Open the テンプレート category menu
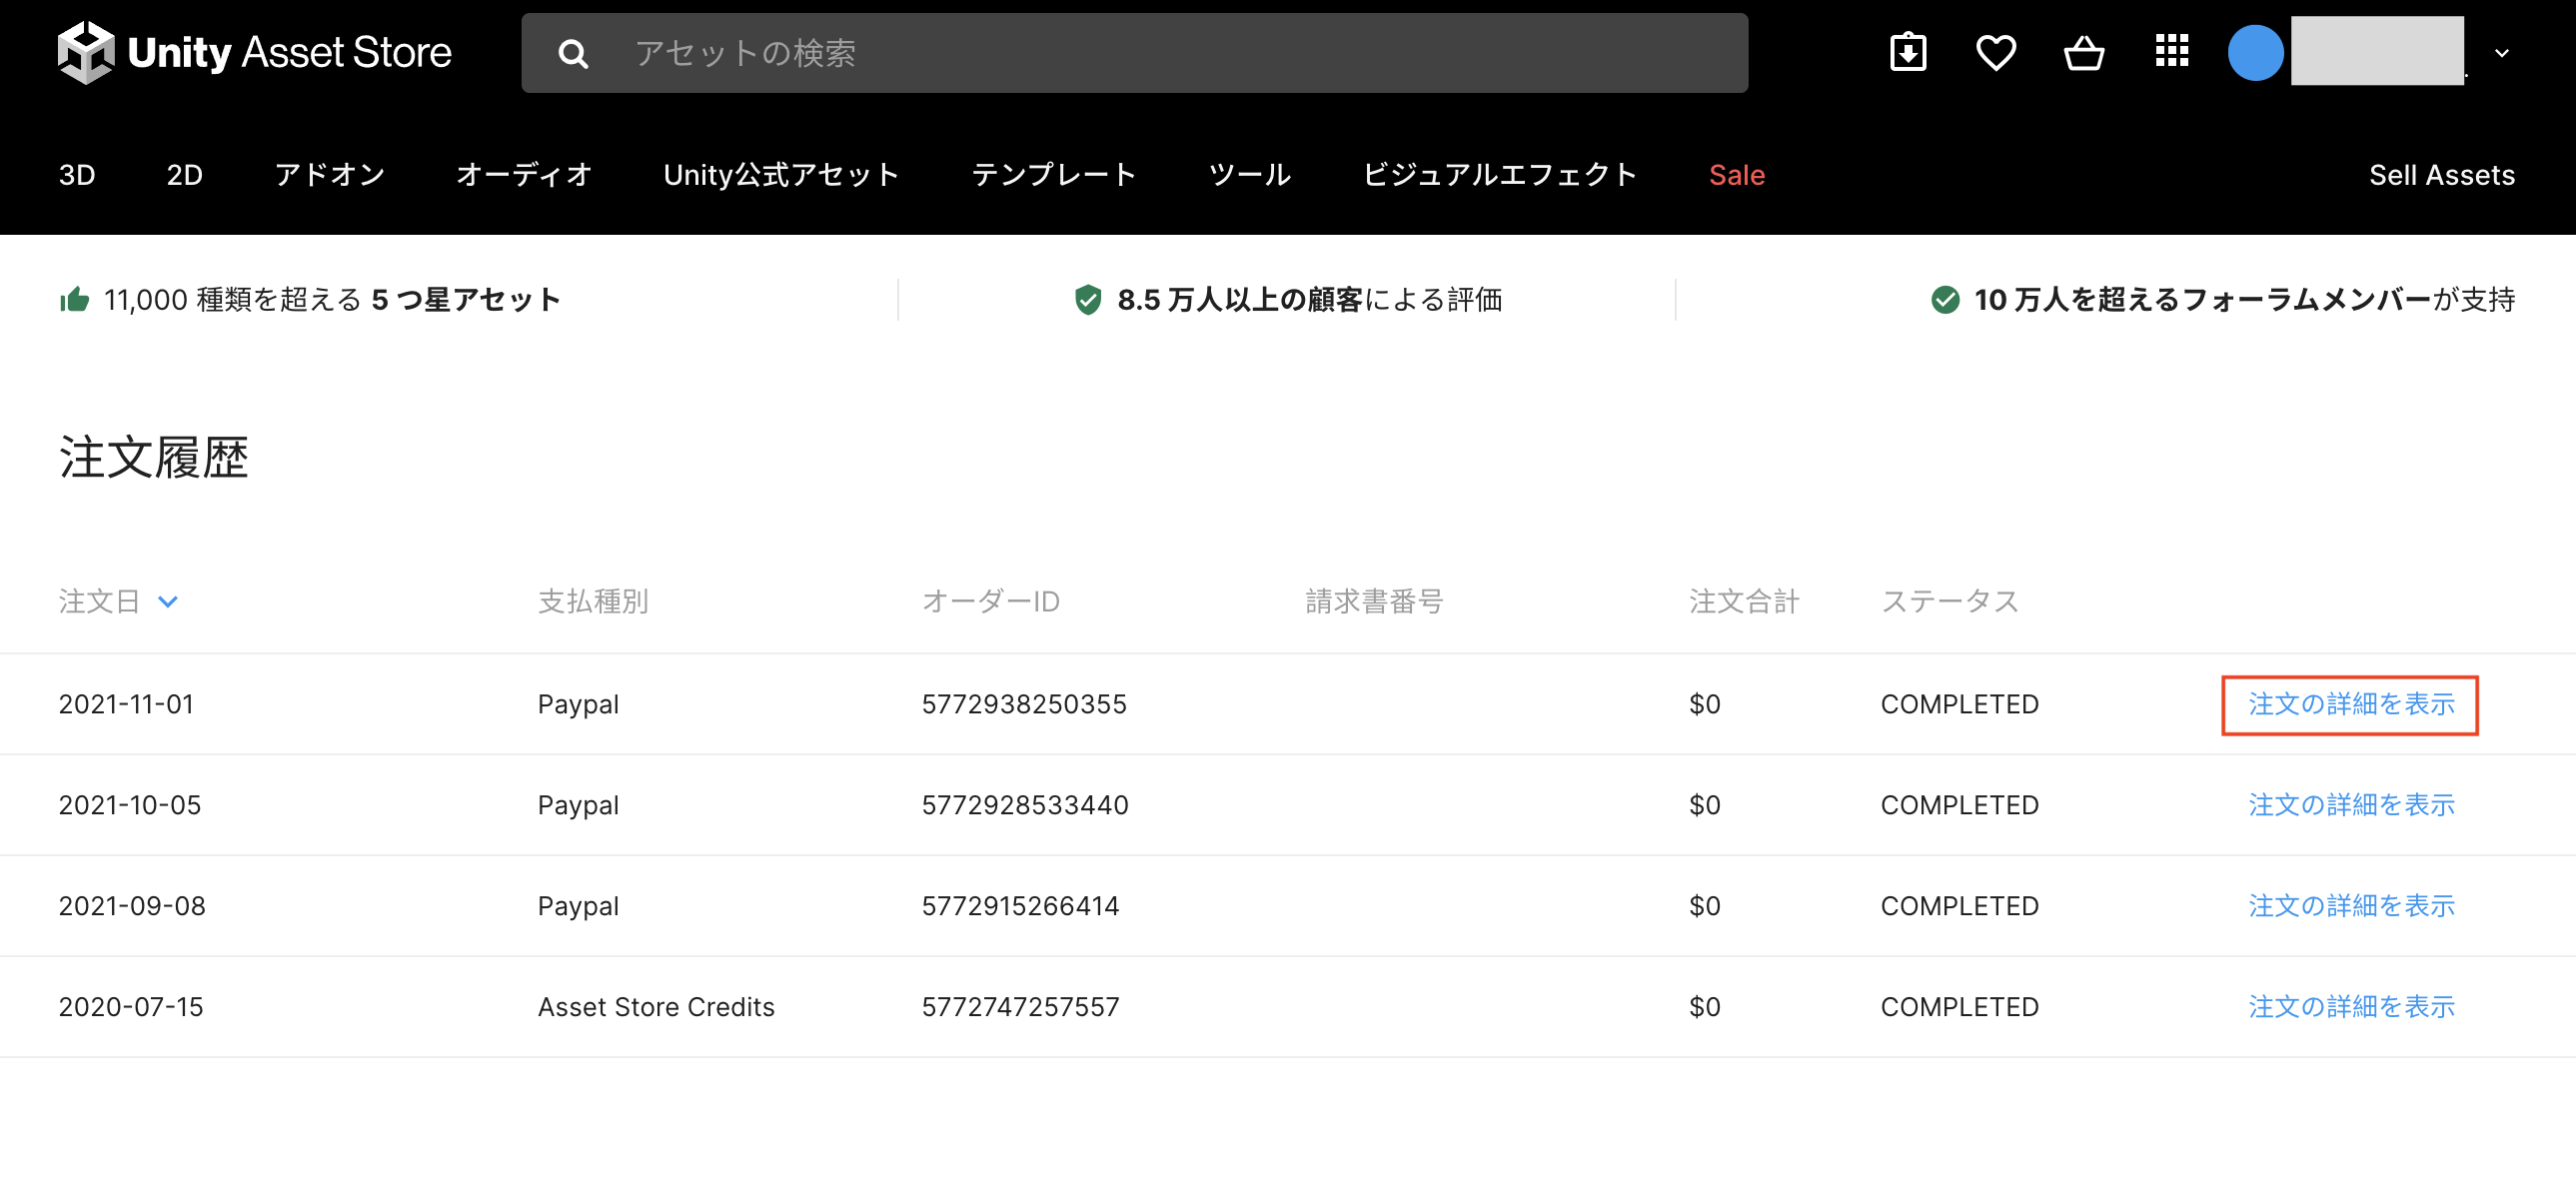This screenshot has width=2576, height=1187. click(x=1054, y=175)
